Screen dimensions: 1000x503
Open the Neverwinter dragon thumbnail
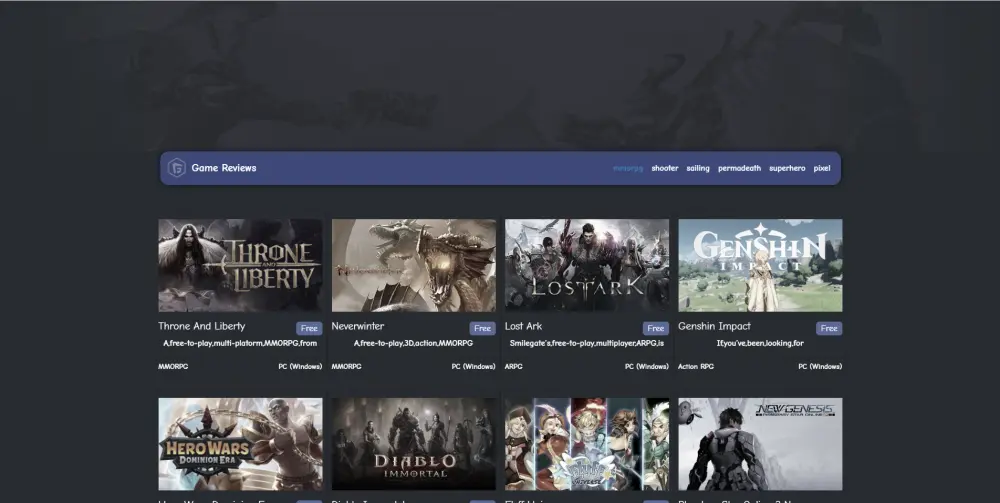[413, 265]
